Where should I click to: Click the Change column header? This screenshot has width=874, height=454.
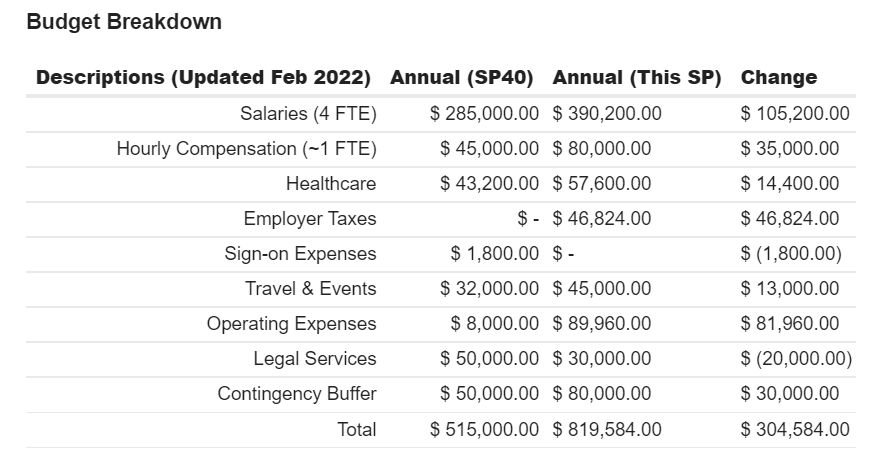(778, 78)
